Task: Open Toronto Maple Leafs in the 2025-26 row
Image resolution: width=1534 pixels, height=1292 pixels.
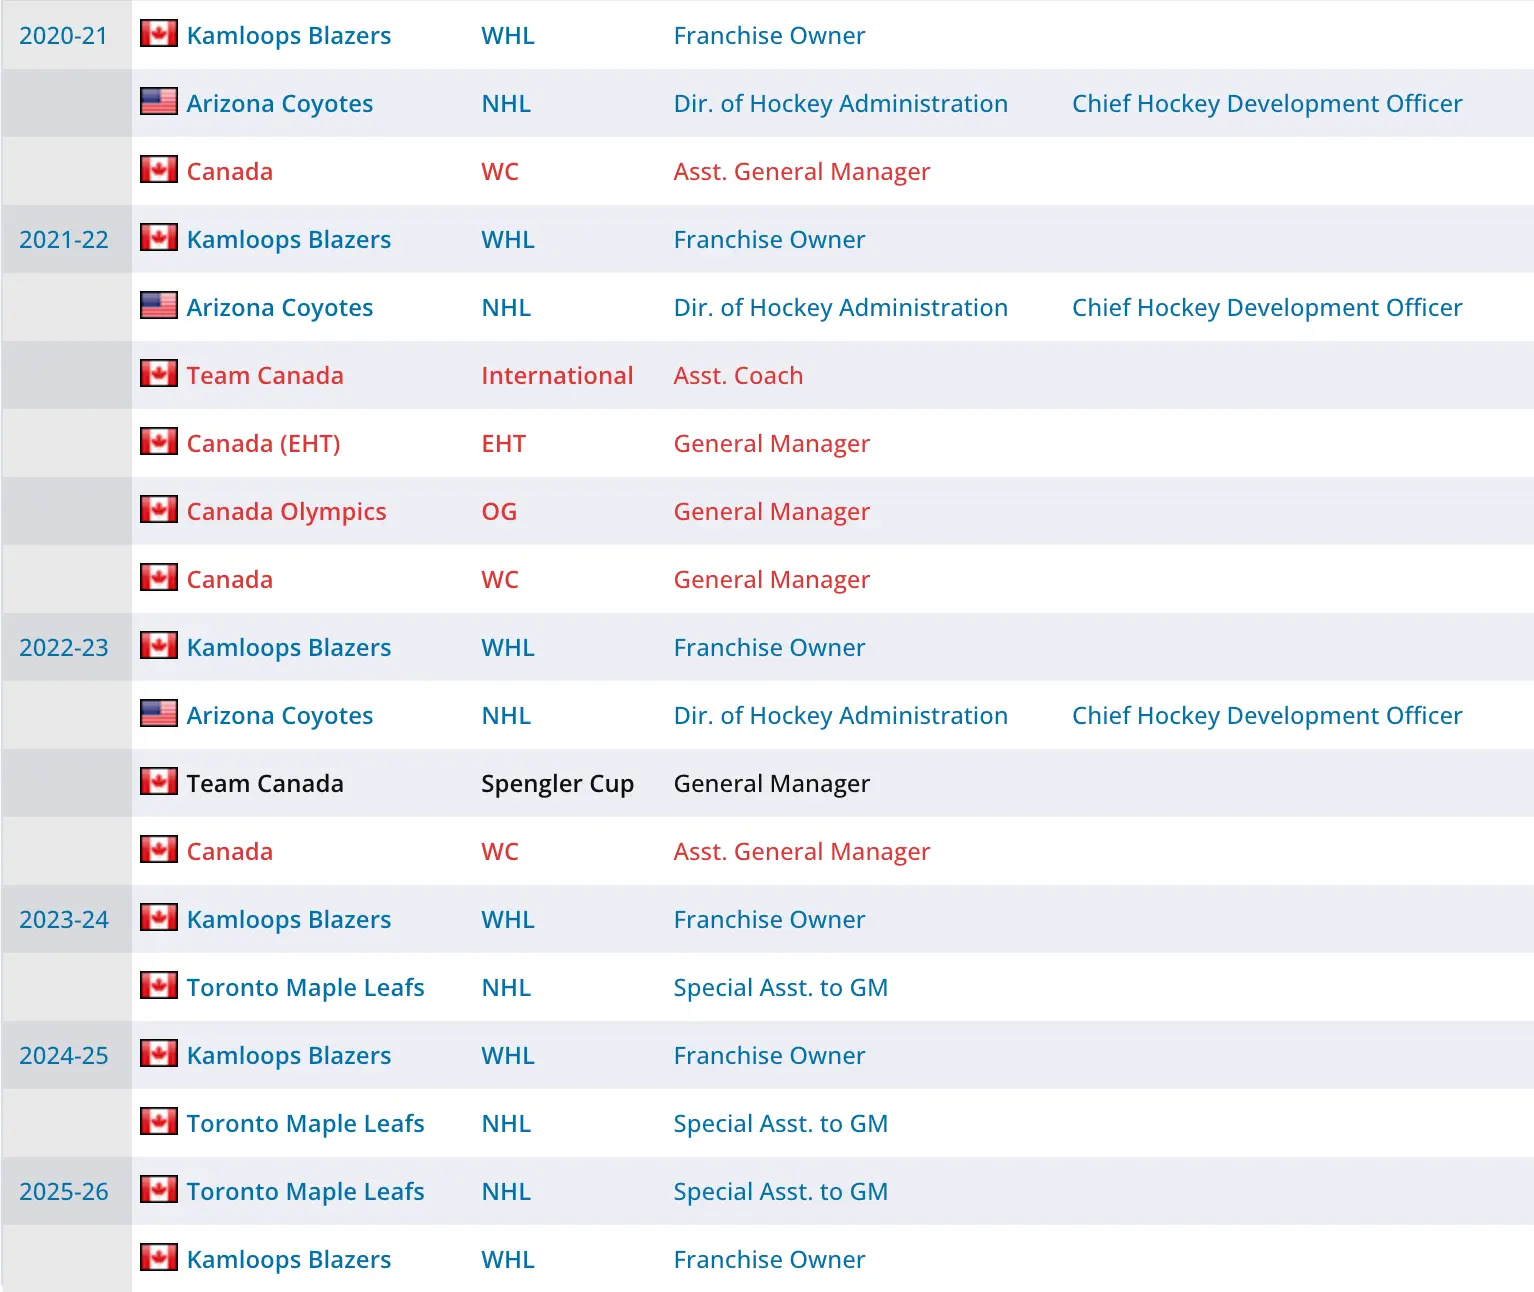Action: [x=305, y=1192]
